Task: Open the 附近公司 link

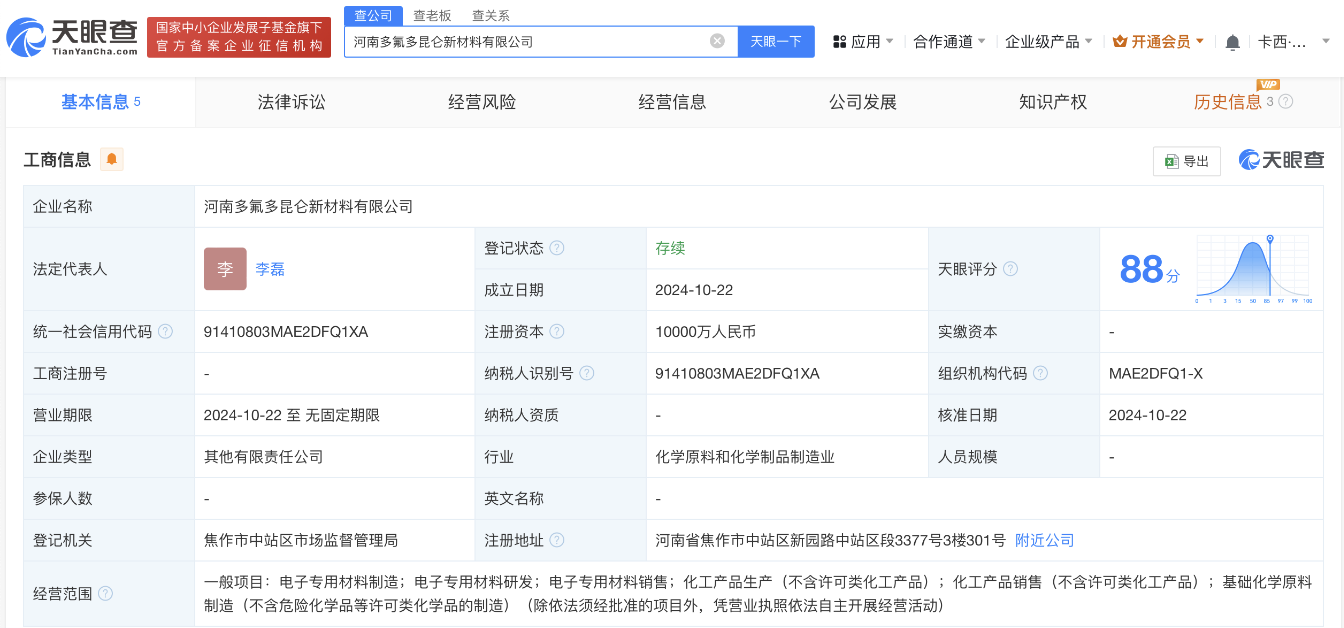Action: (x=1044, y=540)
